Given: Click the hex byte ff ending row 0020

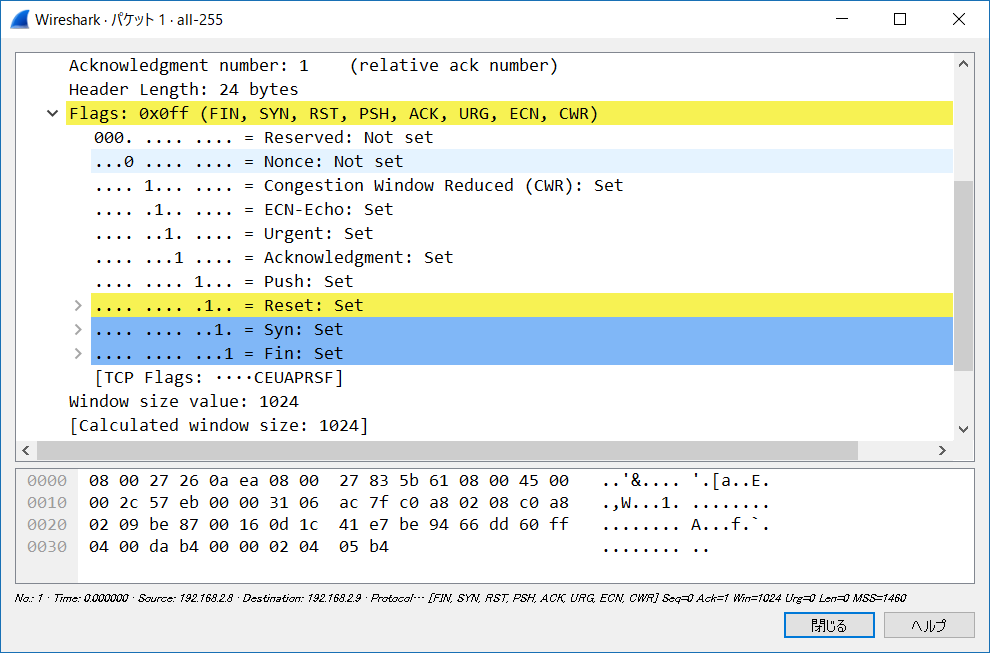Looking at the screenshot, I should [559, 525].
